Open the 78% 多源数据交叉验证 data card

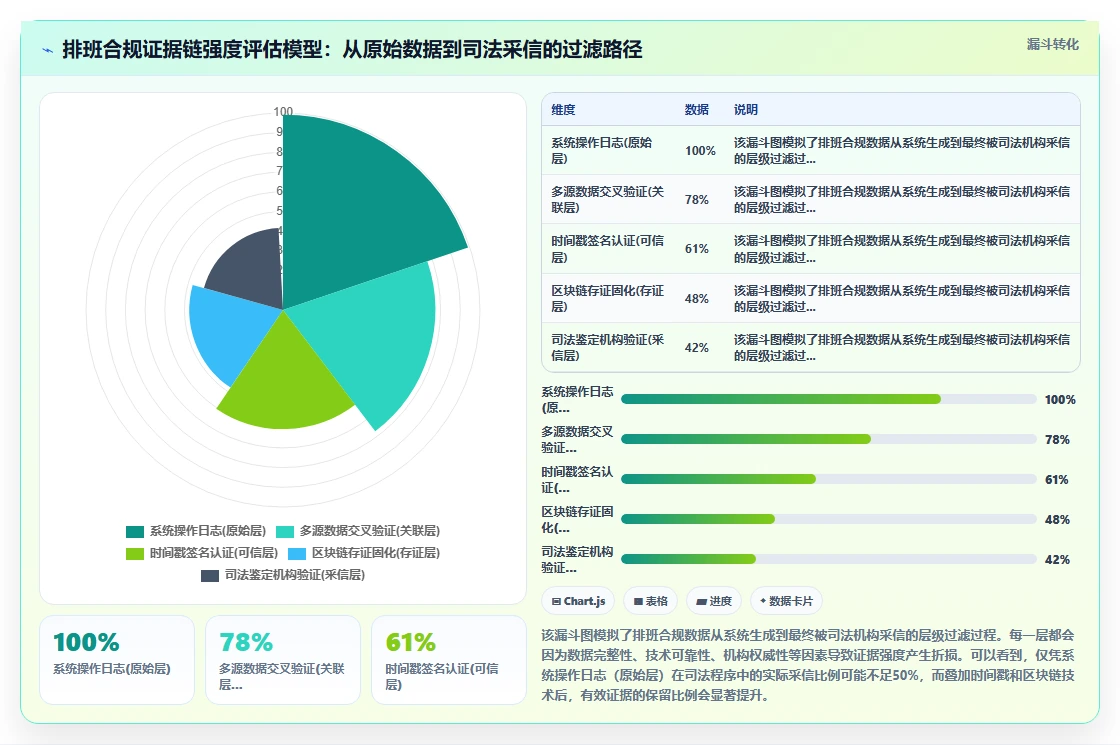point(283,660)
